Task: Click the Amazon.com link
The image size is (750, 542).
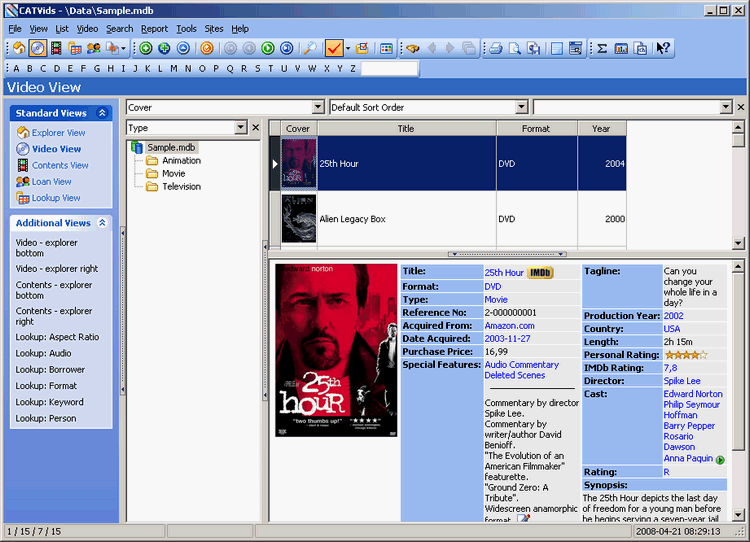Action: click(x=509, y=325)
